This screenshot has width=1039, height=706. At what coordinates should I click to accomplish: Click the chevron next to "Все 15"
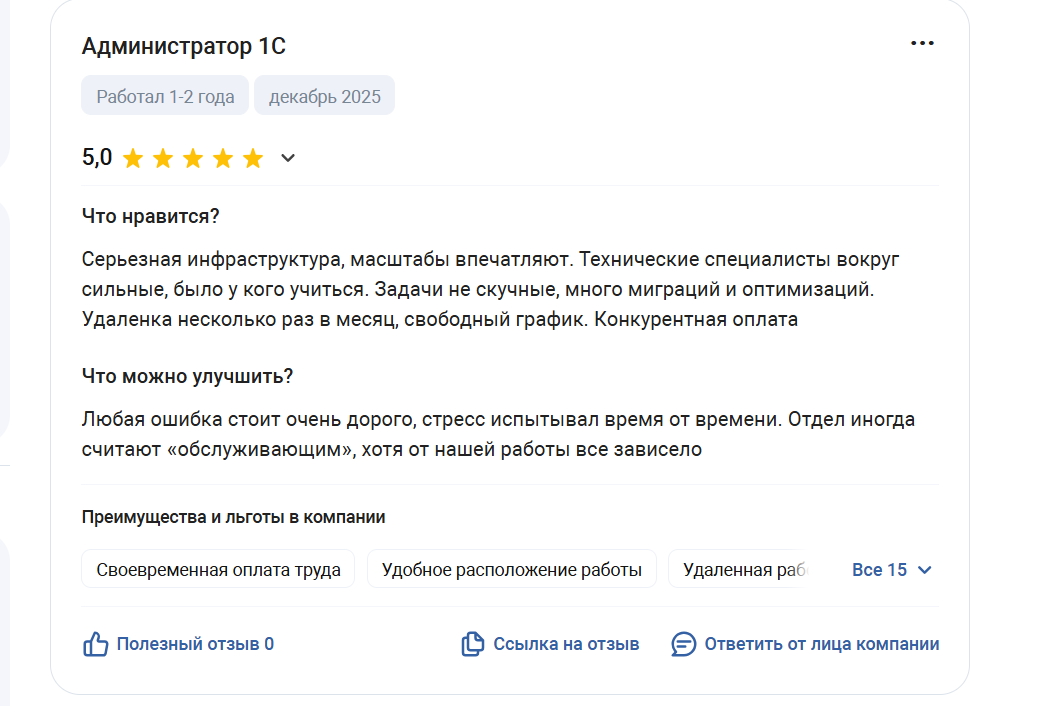click(x=925, y=570)
